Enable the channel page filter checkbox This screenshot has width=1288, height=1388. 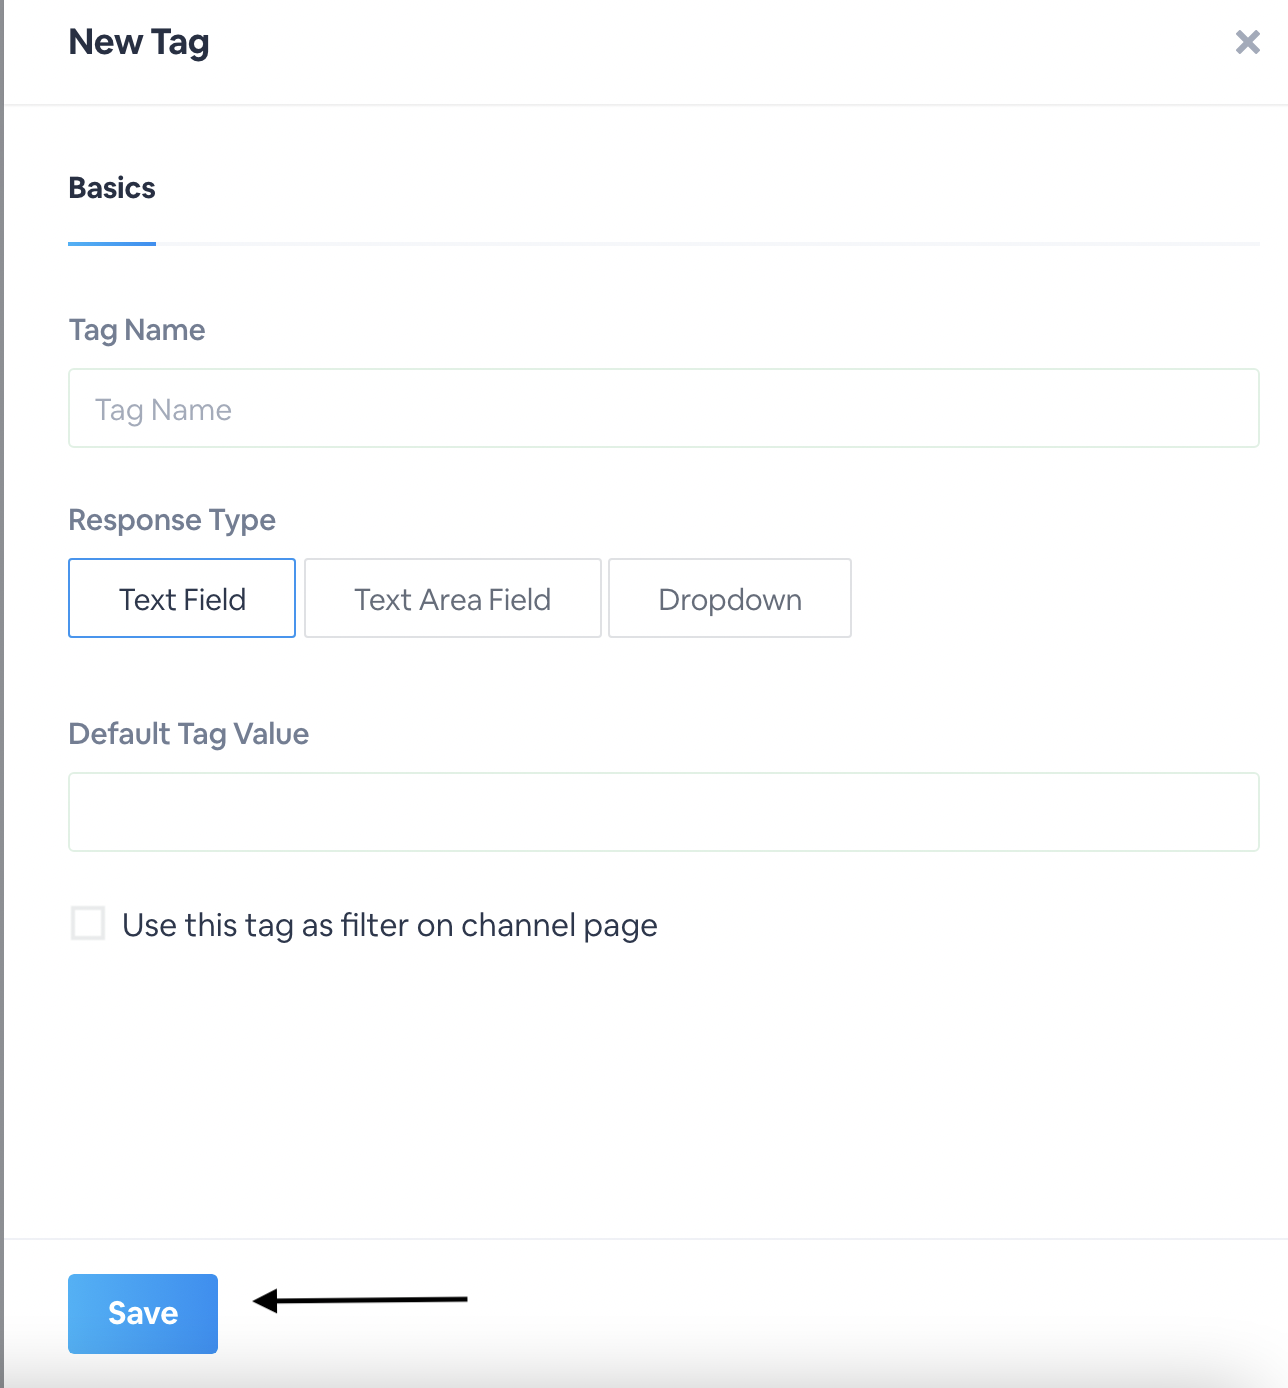pyautogui.click(x=88, y=924)
